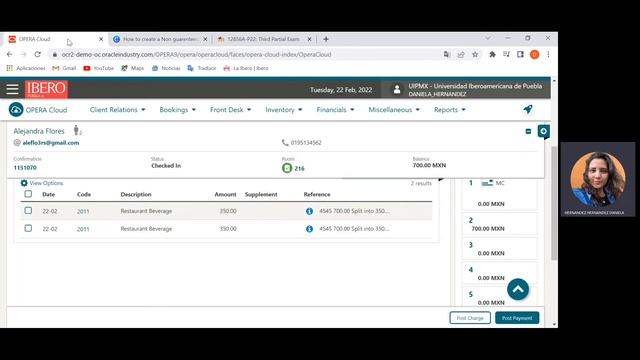Viewport: 640px width, 360px height.
Task: Open the Maps bookmark
Action: pos(133,68)
